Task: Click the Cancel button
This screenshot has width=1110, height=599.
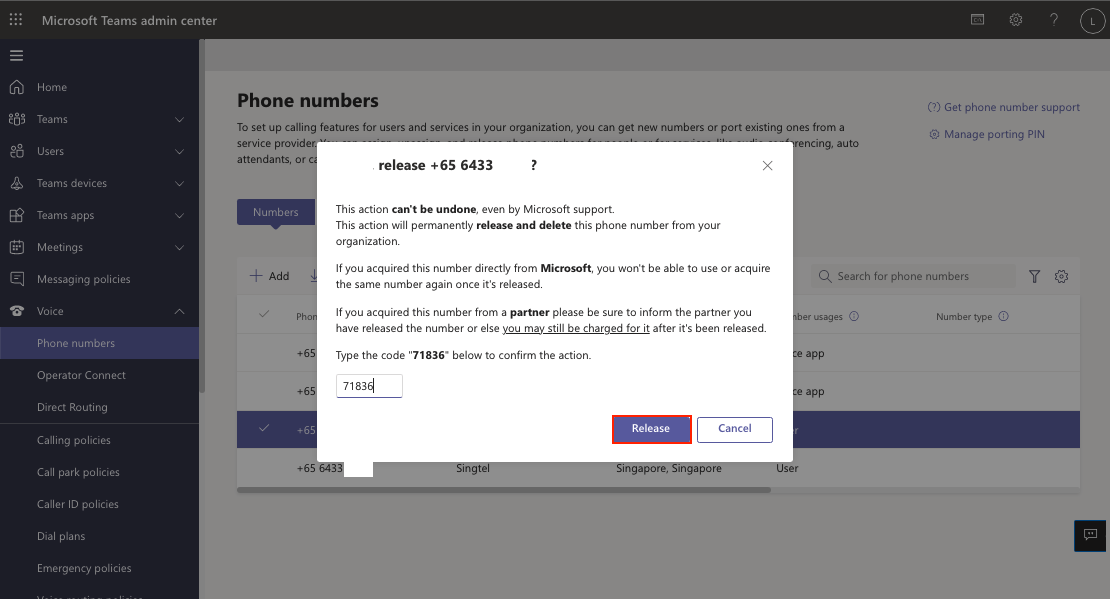Action: 734,429
